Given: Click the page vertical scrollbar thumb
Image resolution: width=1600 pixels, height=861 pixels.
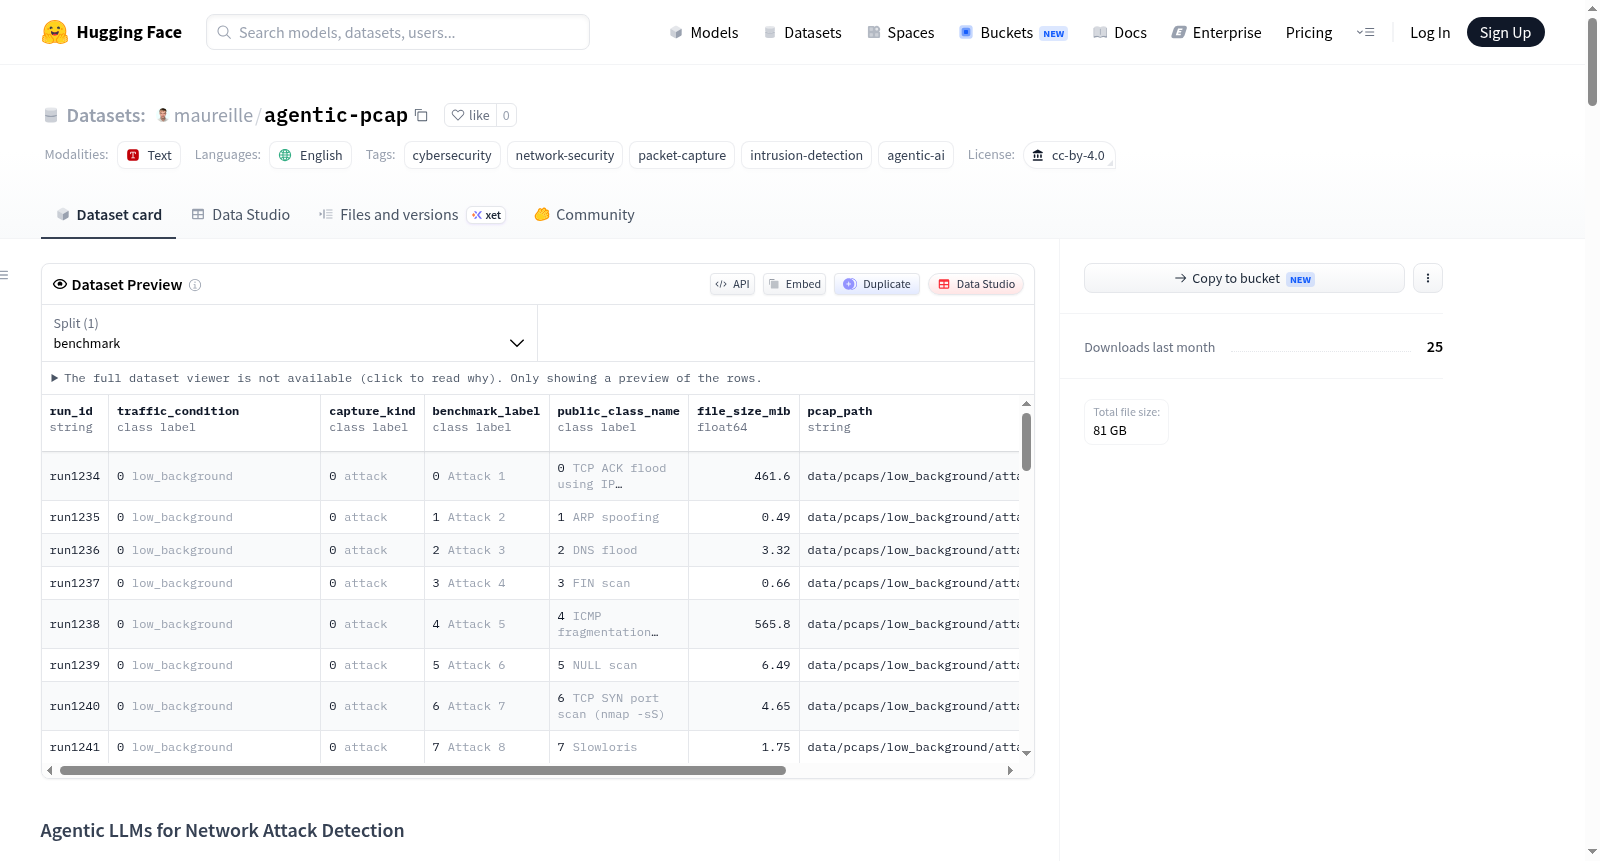Looking at the screenshot, I should tap(1592, 61).
